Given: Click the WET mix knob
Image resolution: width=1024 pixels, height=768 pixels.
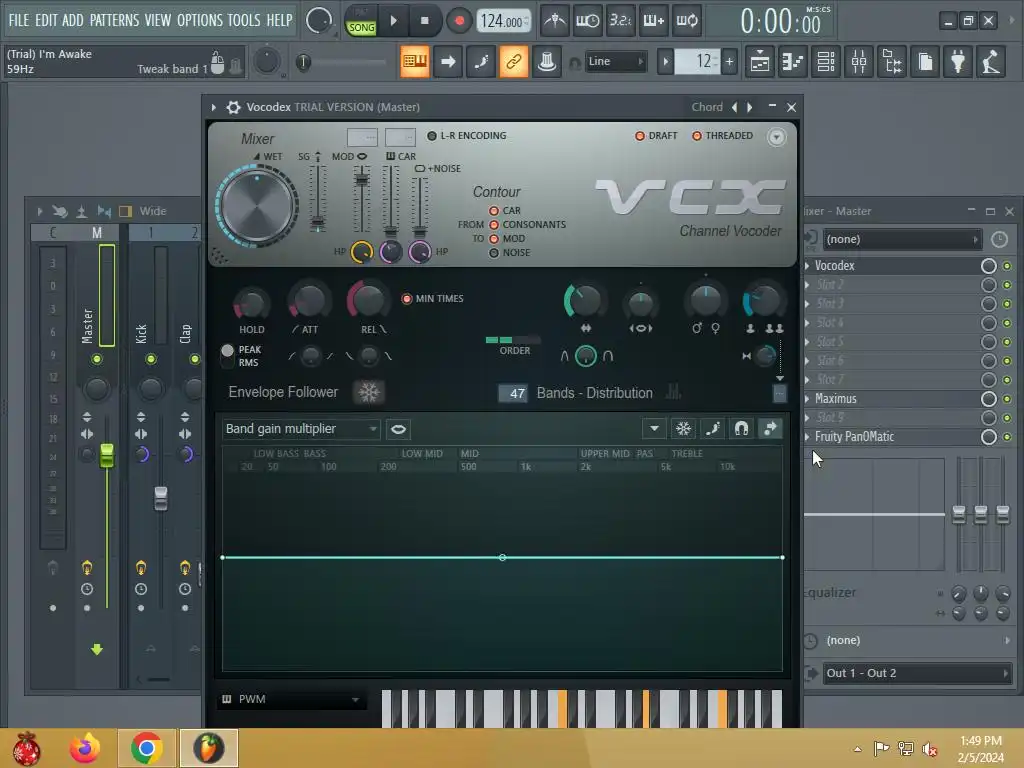Looking at the screenshot, I should 257,206.
